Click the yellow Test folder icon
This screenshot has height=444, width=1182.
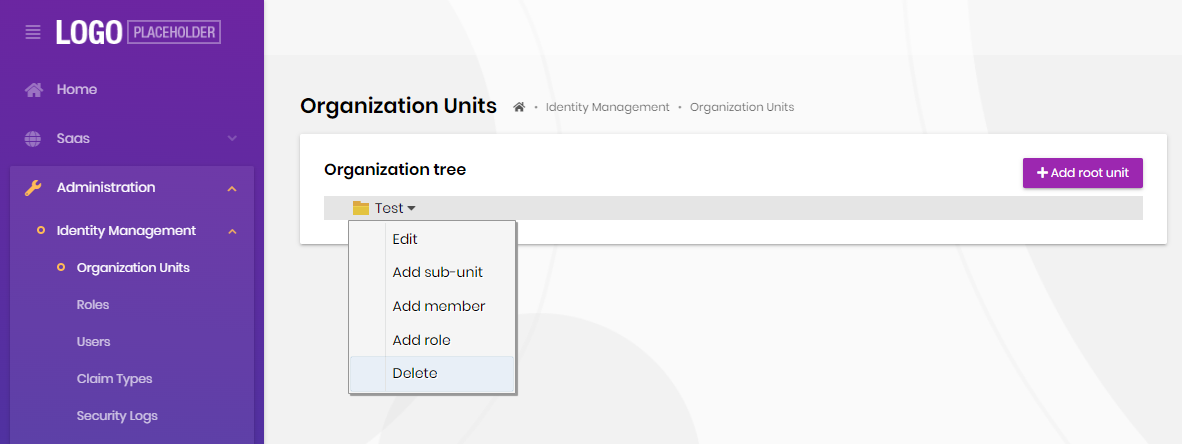[361, 208]
